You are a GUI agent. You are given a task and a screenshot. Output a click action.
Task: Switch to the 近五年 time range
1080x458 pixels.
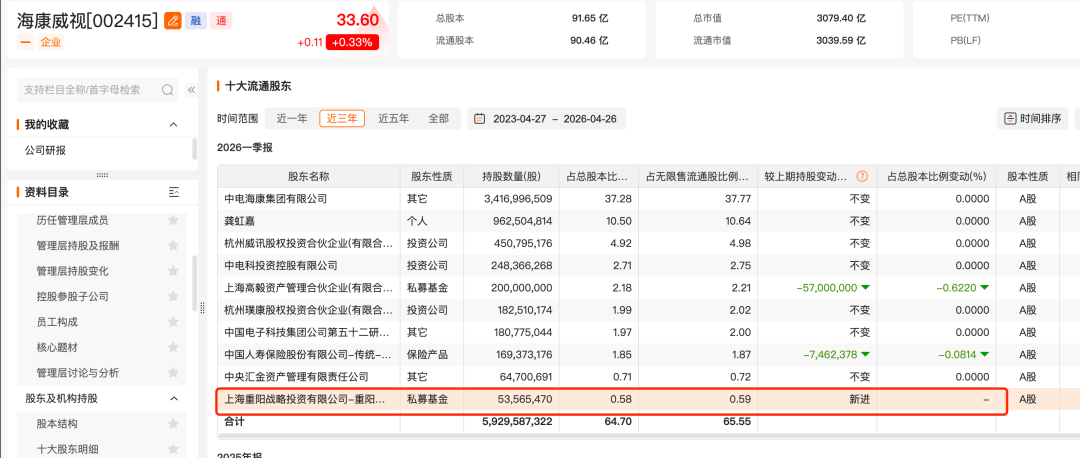pyautogui.click(x=393, y=118)
